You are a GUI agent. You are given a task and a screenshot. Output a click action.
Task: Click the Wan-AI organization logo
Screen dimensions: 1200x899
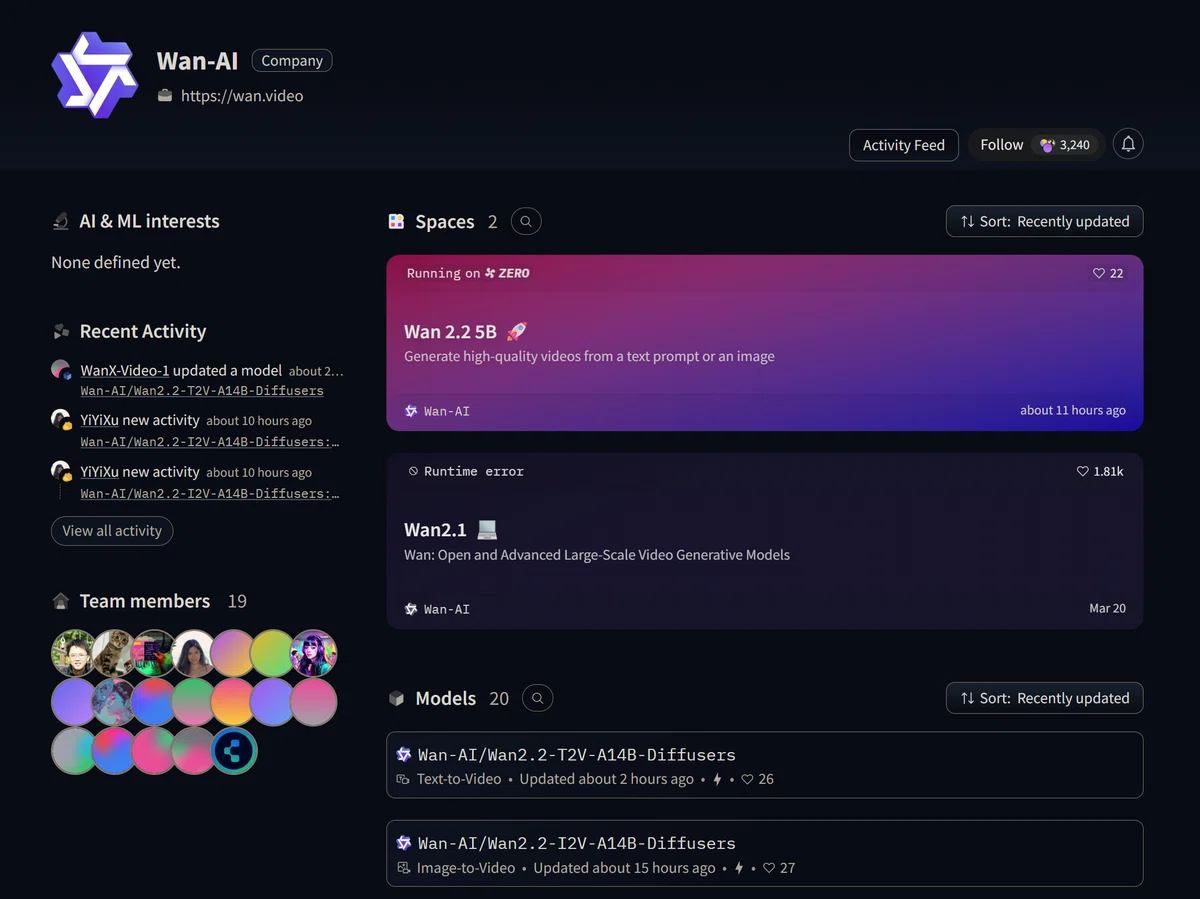(95, 76)
